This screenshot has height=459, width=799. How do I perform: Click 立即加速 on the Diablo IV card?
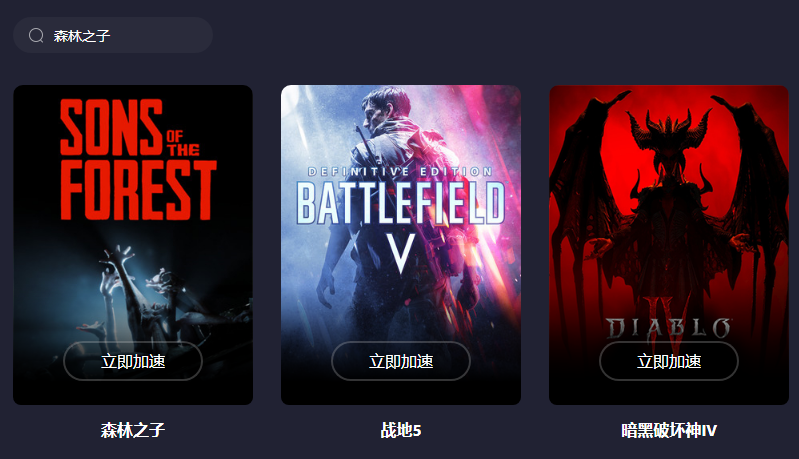[x=669, y=361]
